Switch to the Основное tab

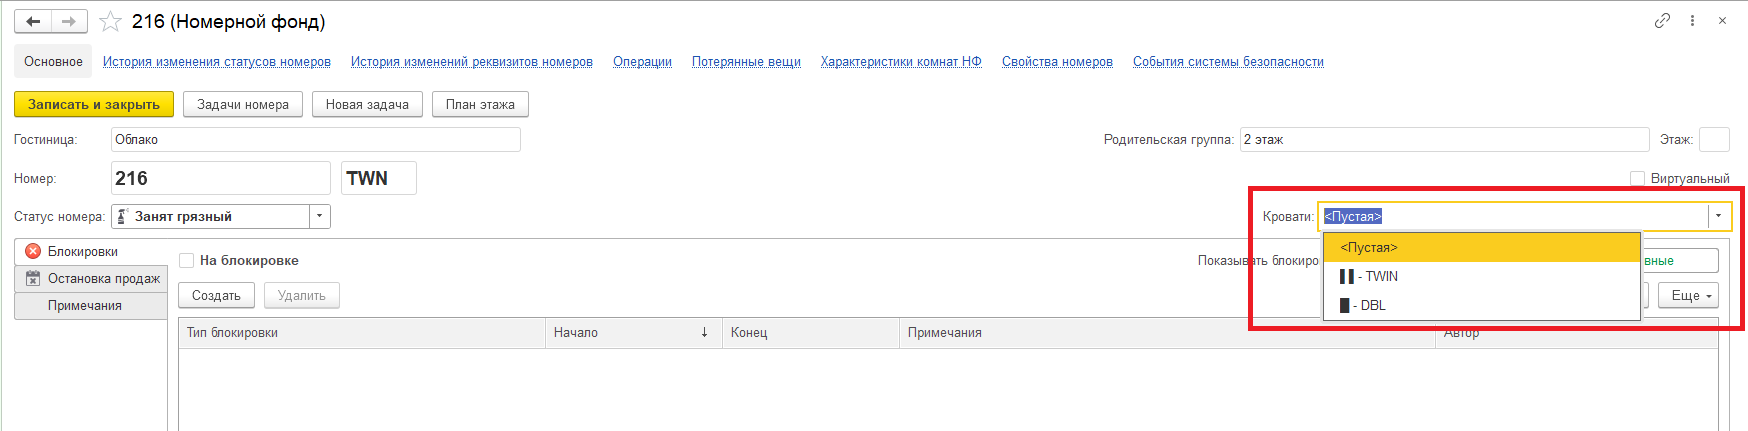53,61
